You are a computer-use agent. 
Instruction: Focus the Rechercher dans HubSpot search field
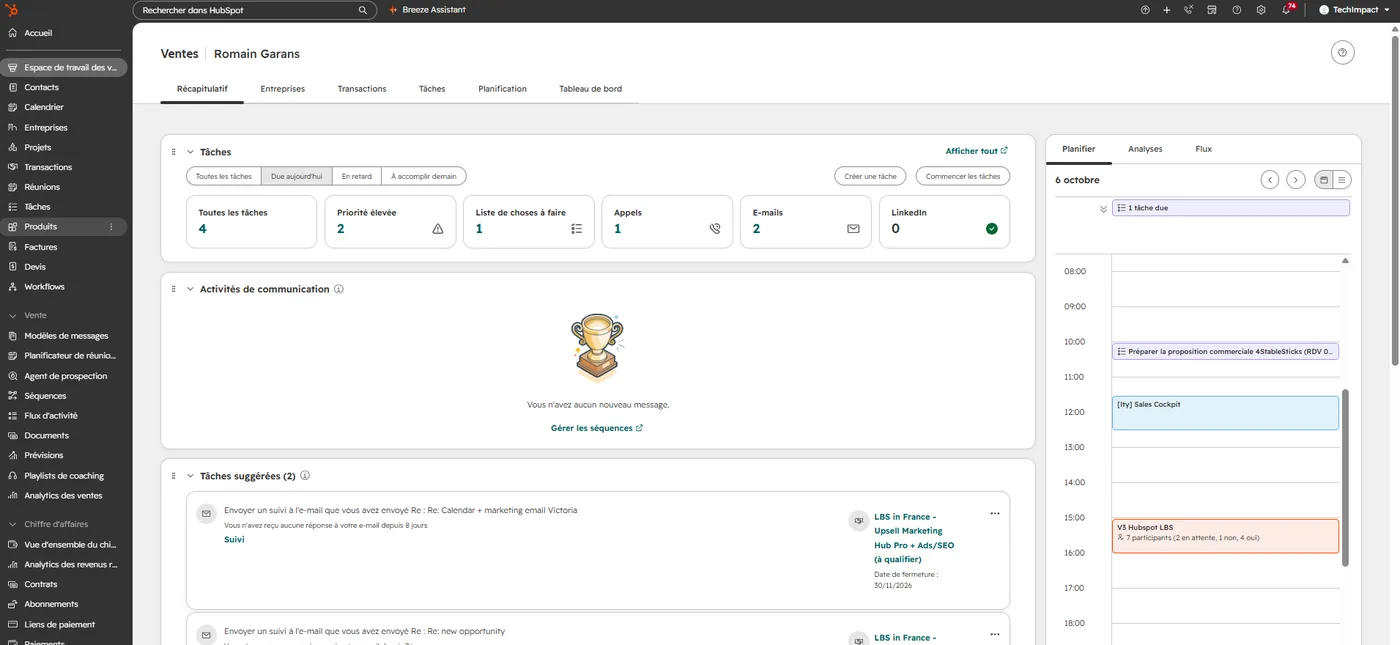pos(255,10)
